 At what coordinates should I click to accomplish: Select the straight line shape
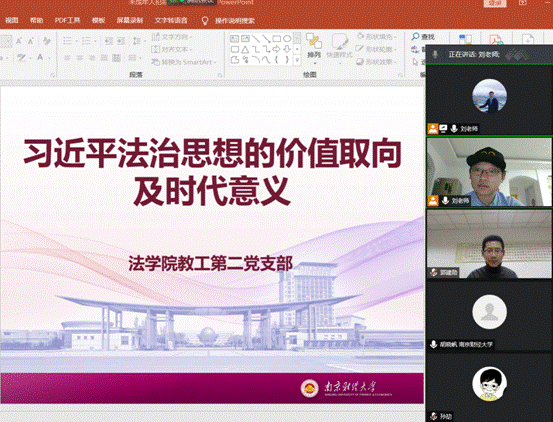click(256, 38)
